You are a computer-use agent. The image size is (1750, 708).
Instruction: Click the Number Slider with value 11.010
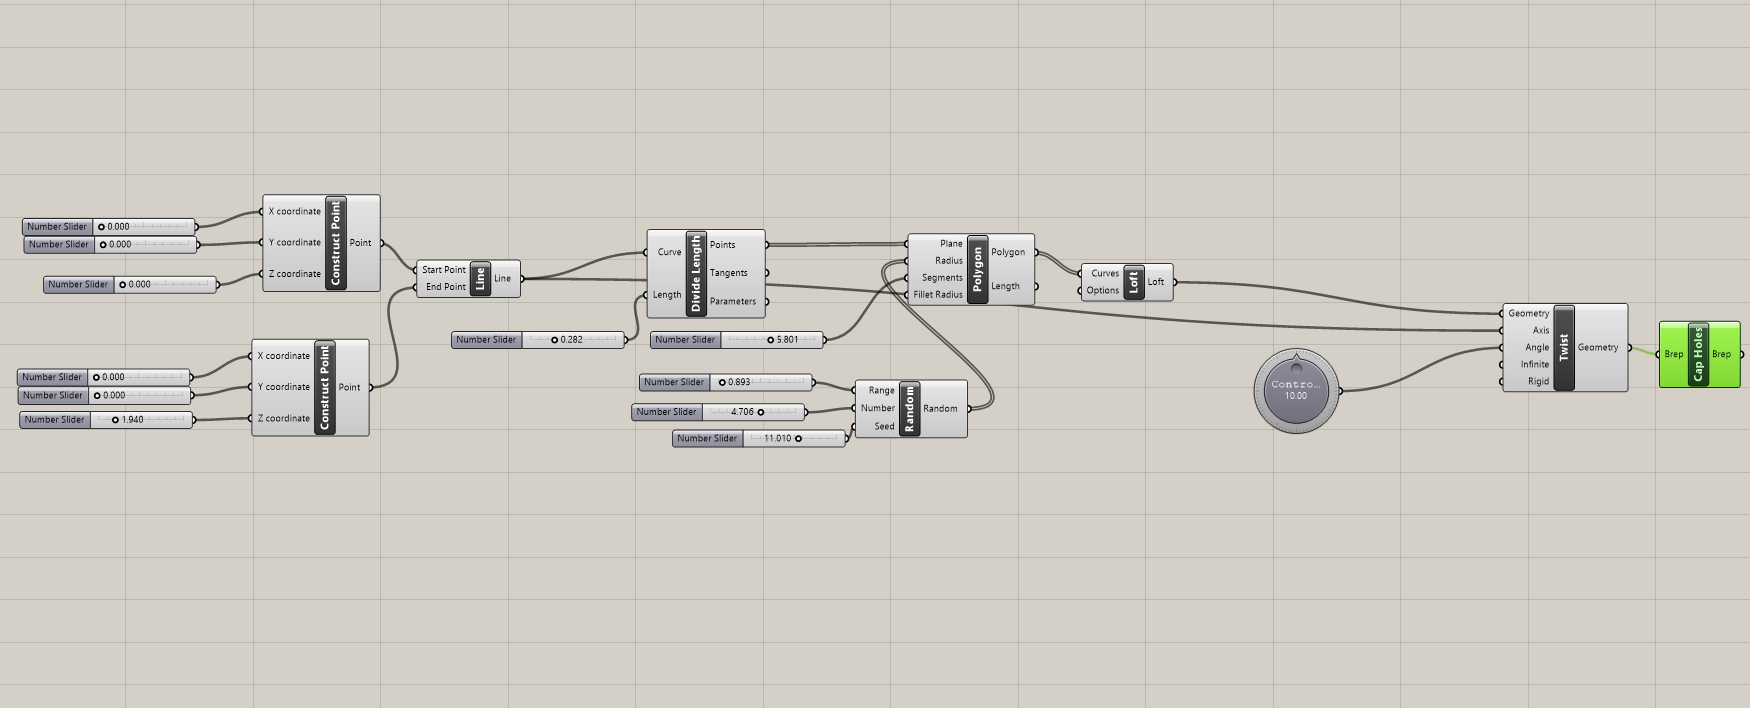coord(760,438)
